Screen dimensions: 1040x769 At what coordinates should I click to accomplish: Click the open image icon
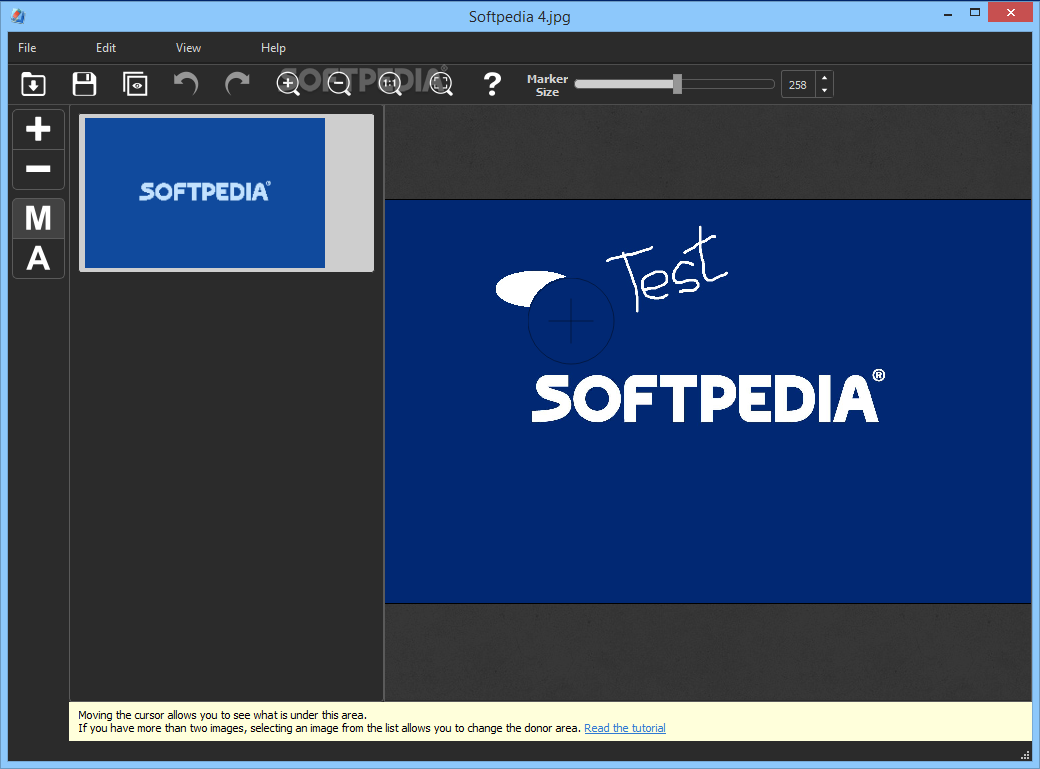tap(33, 84)
